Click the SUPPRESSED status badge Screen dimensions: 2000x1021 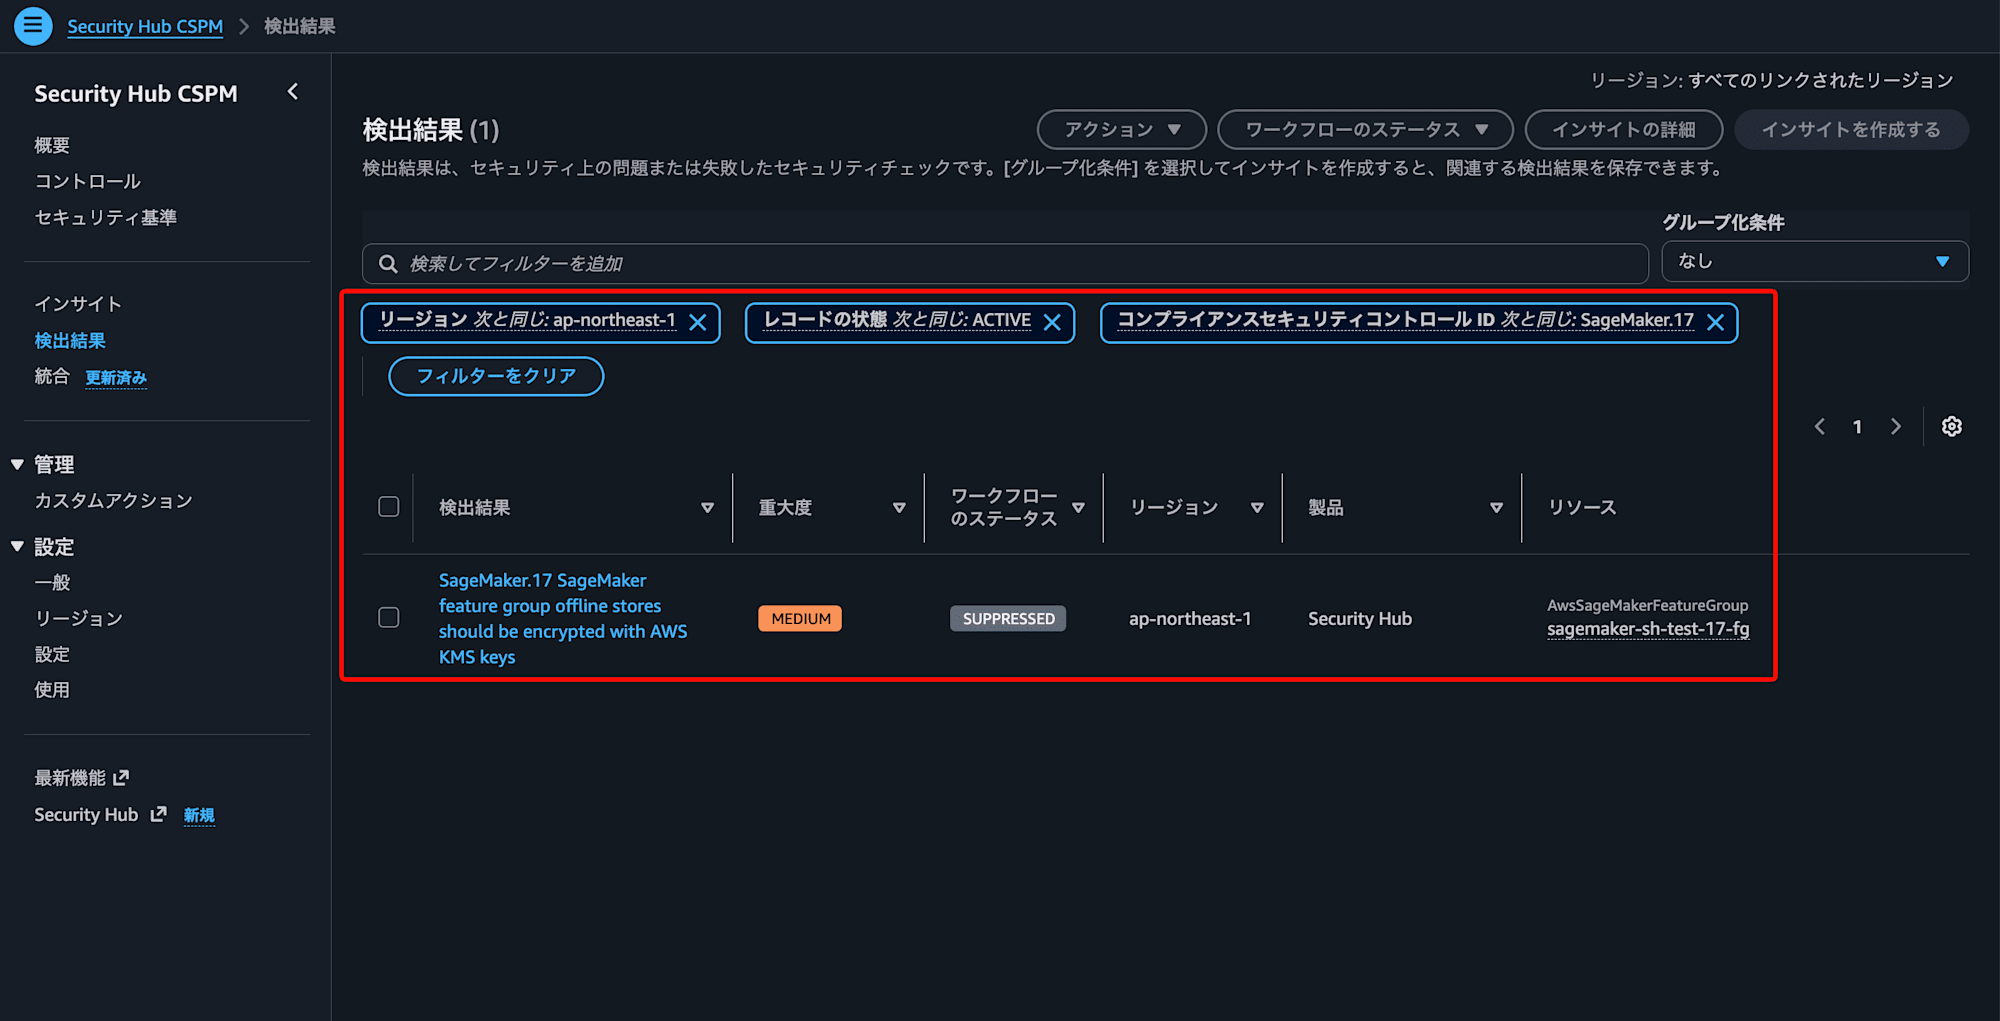[x=1008, y=619]
